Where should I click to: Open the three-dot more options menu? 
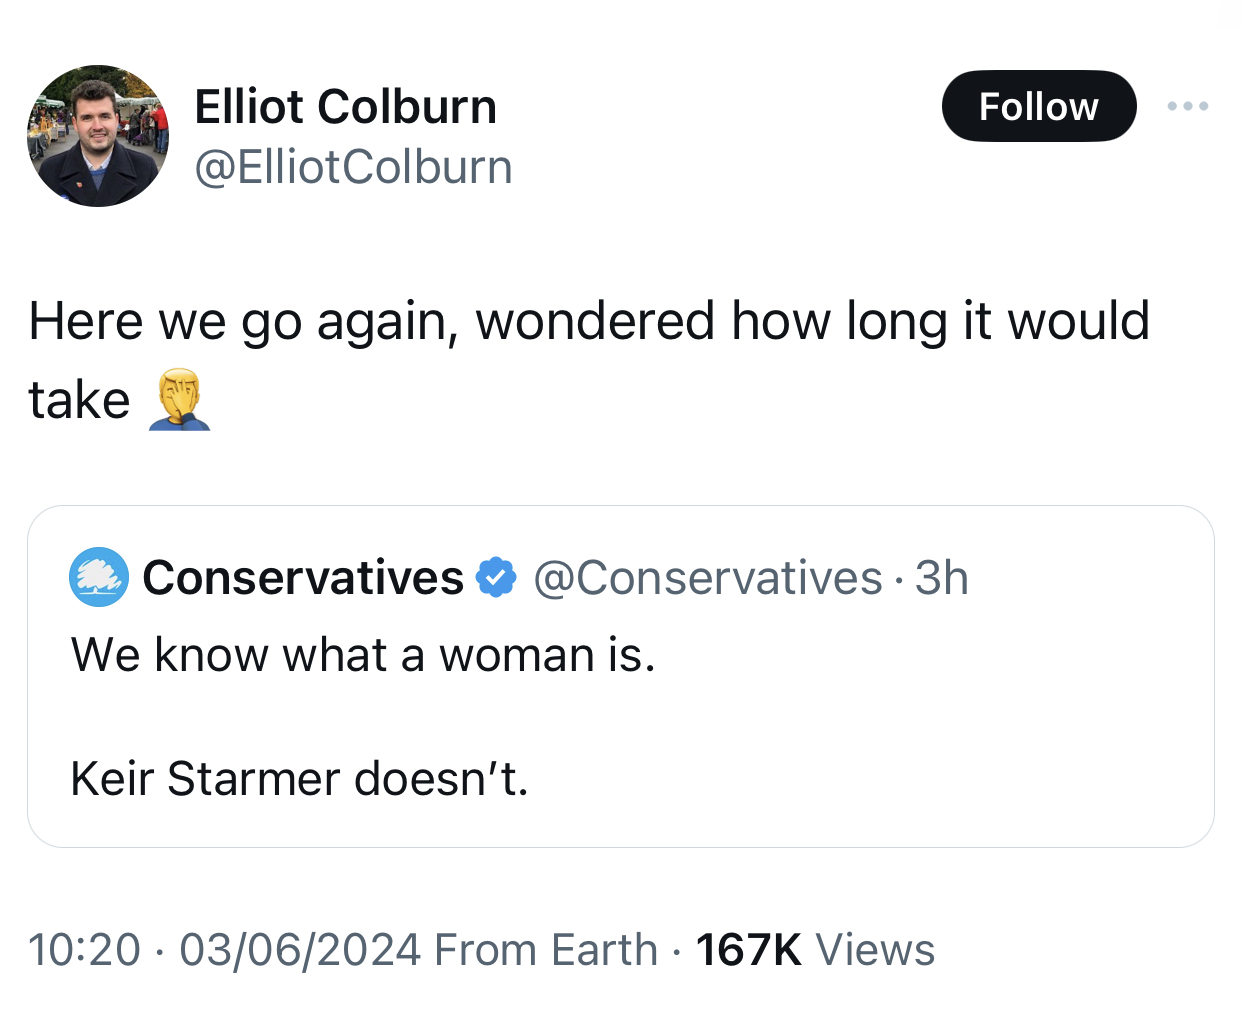pyautogui.click(x=1187, y=106)
